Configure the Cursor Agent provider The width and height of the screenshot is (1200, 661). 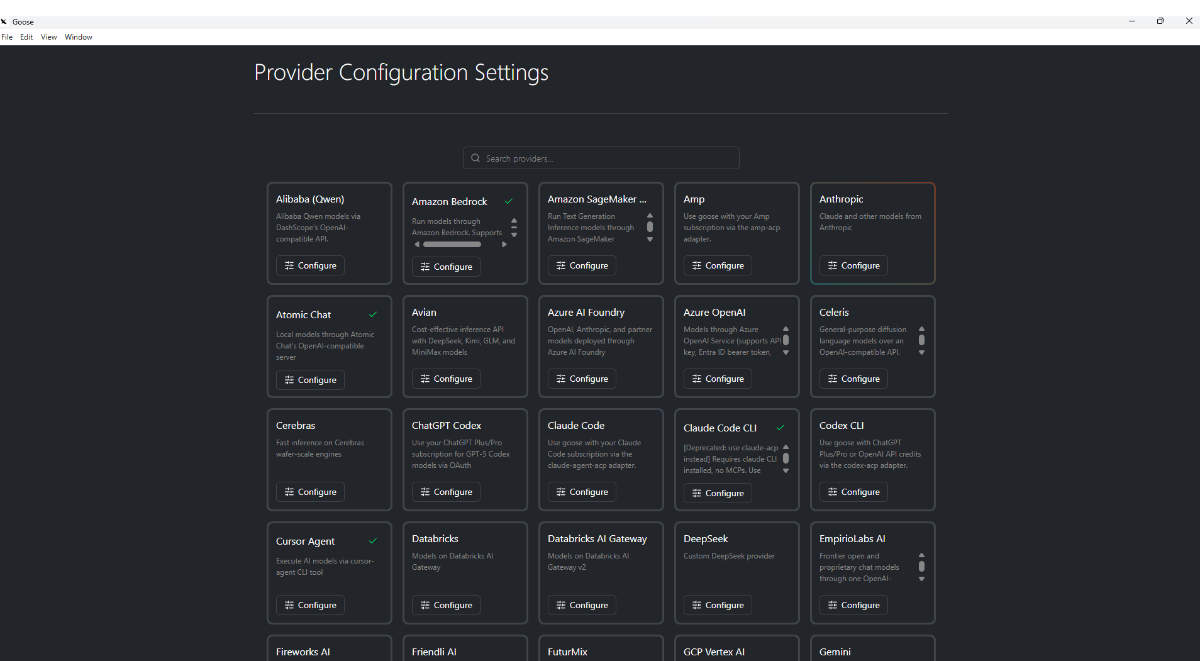[310, 605]
